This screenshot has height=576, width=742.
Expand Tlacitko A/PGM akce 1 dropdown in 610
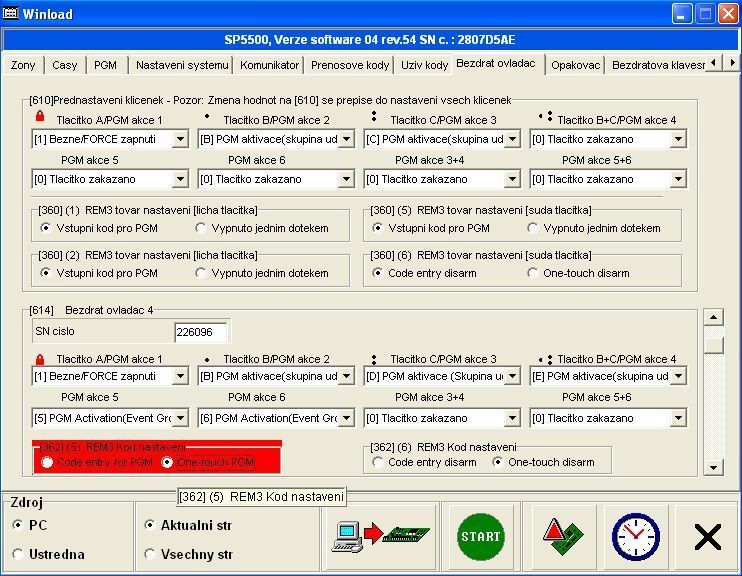[180, 139]
